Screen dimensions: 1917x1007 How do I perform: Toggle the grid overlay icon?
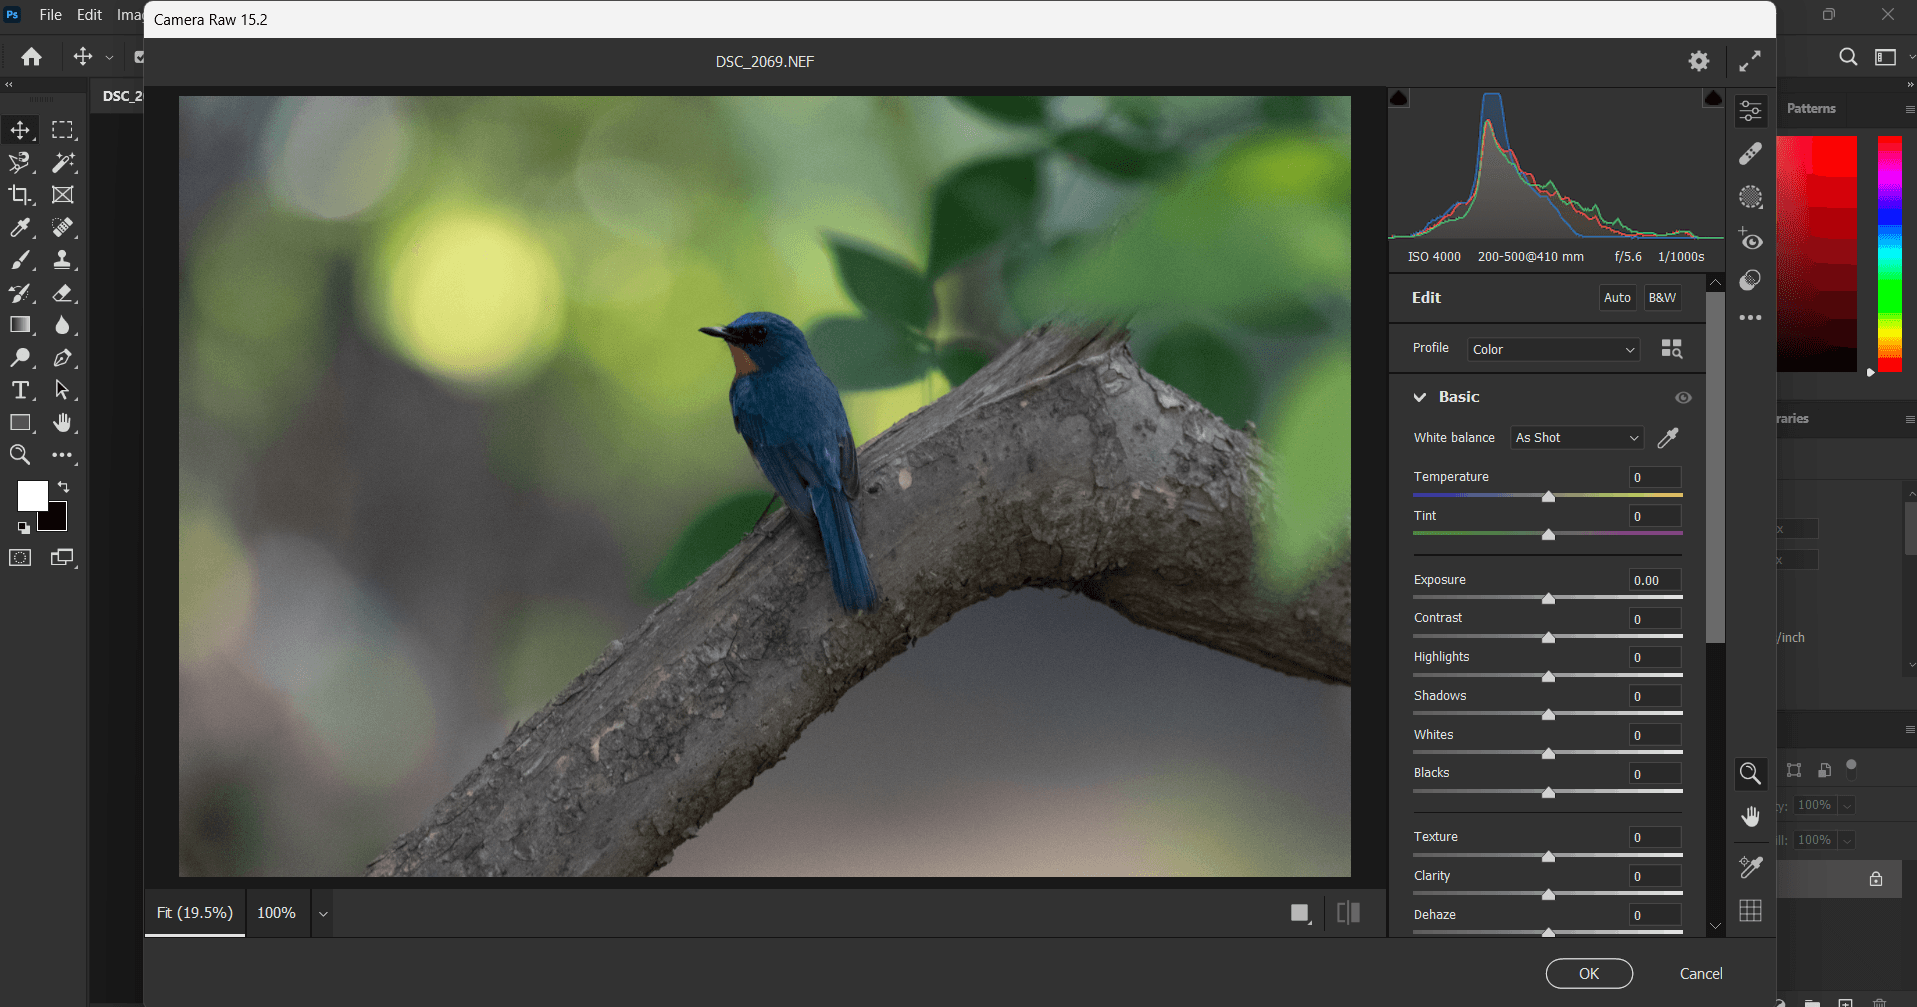coord(1750,911)
